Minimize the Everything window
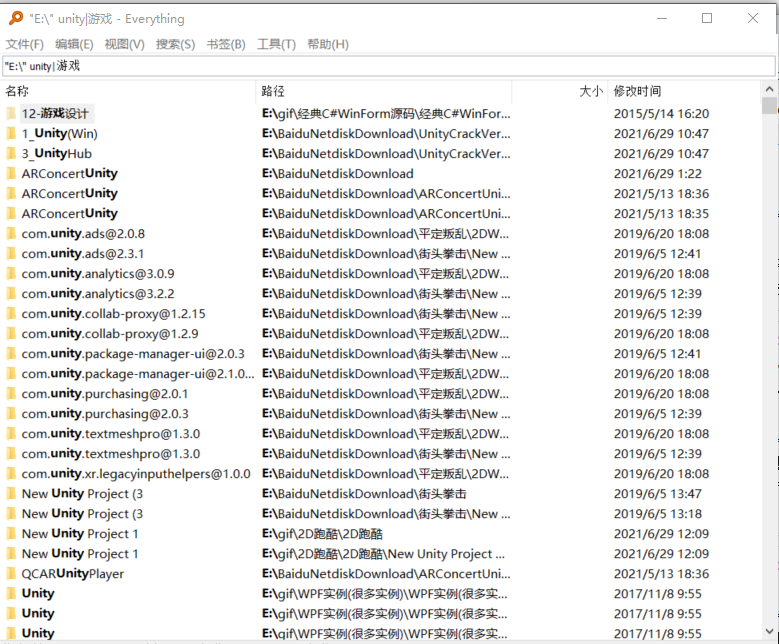779x644 pixels. 662,18
